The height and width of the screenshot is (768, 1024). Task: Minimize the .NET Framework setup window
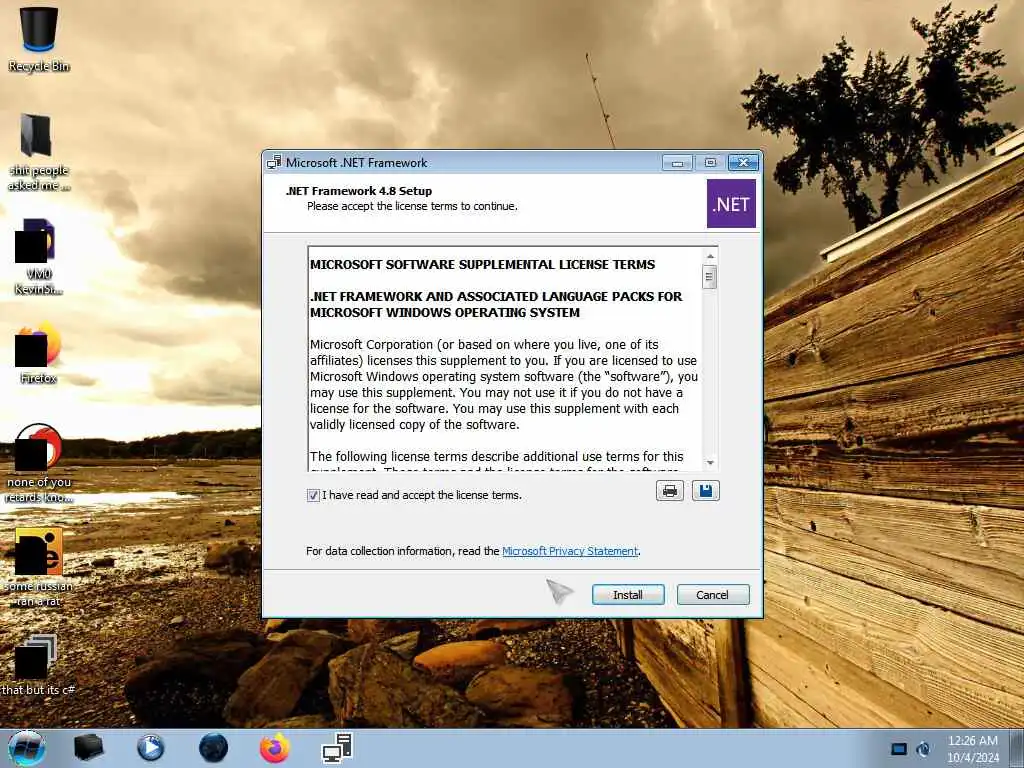coord(677,162)
